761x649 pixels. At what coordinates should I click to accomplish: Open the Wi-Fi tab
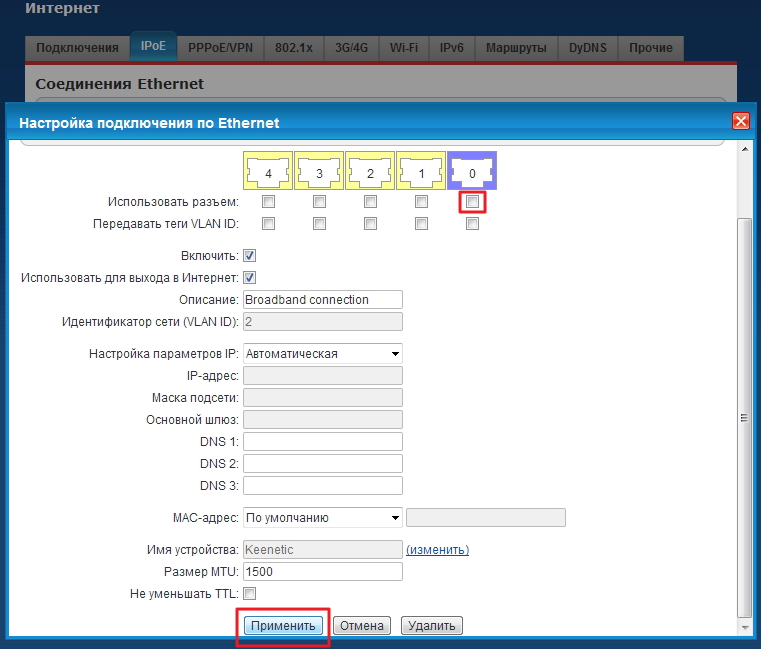[404, 47]
